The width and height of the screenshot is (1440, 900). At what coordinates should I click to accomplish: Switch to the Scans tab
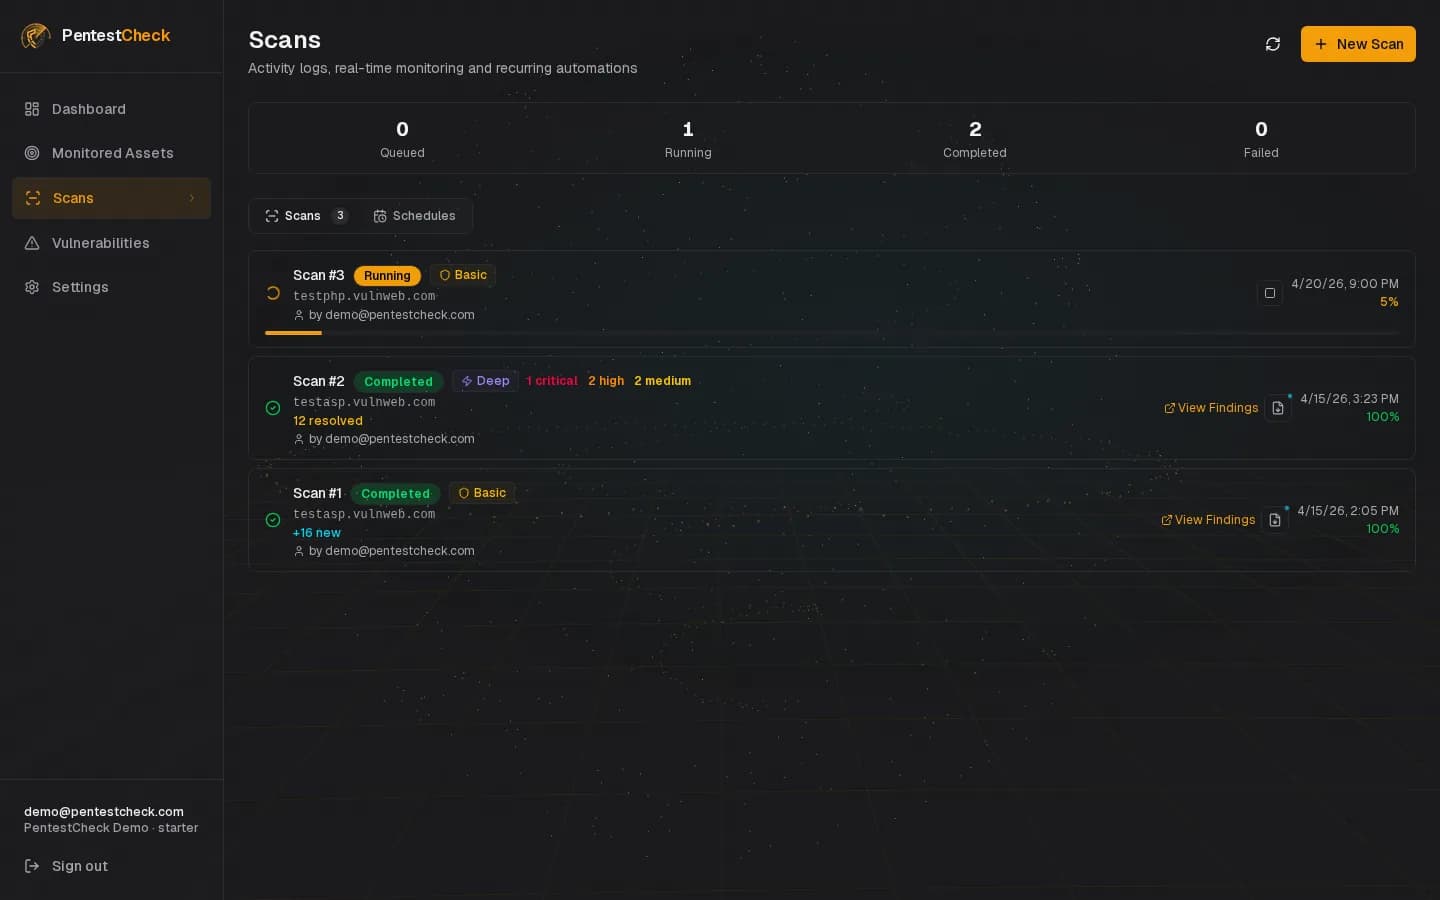[x=305, y=216]
